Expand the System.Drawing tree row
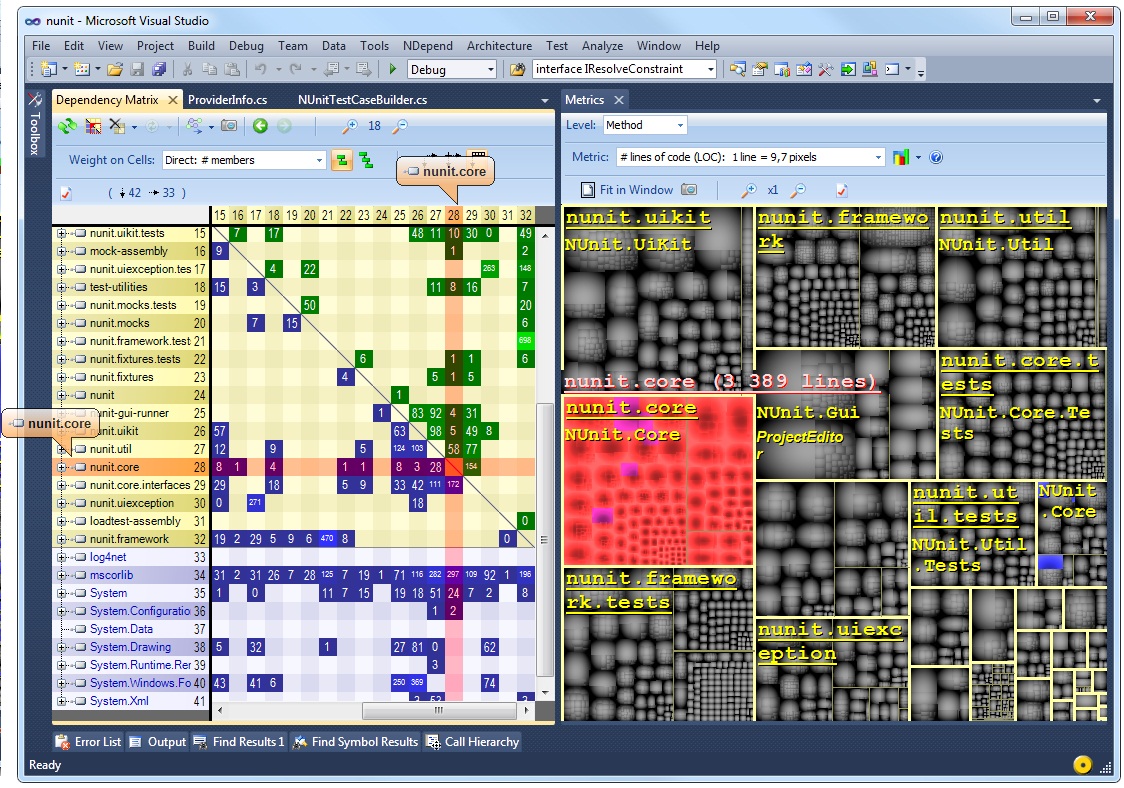The height and width of the screenshot is (788, 1124). point(62,647)
